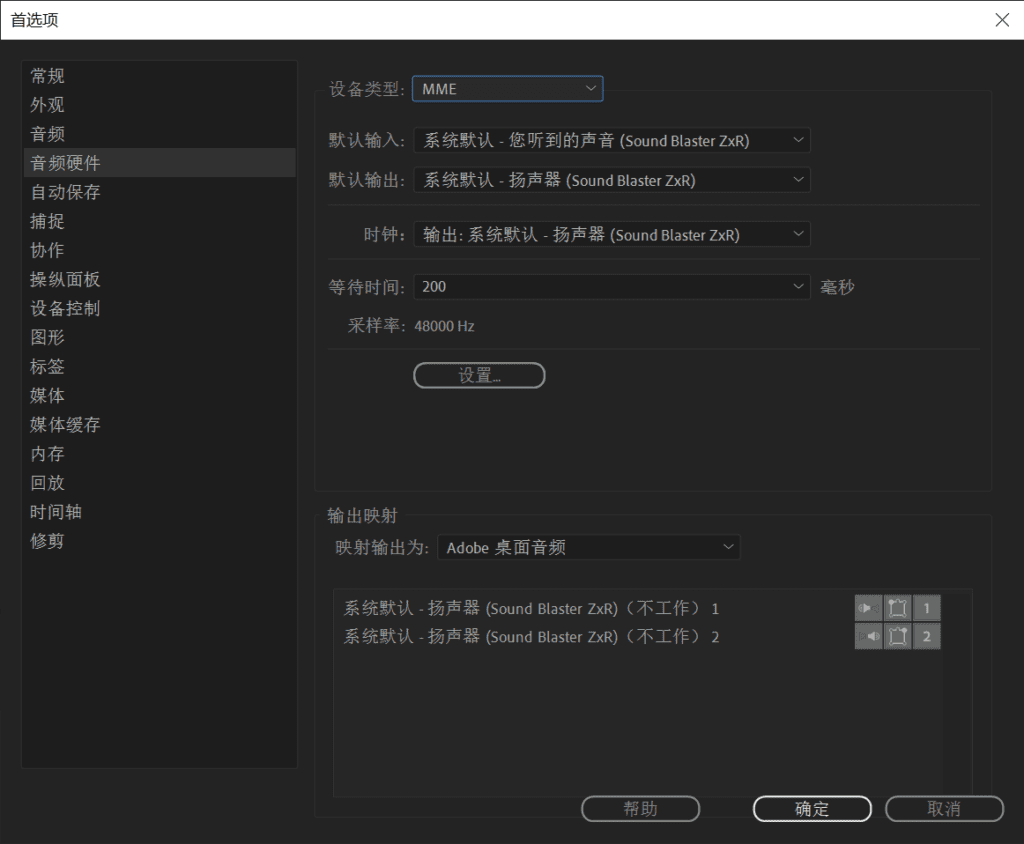Click the right speaker icon in row 2
The width and height of the screenshot is (1024, 844).
(868, 637)
